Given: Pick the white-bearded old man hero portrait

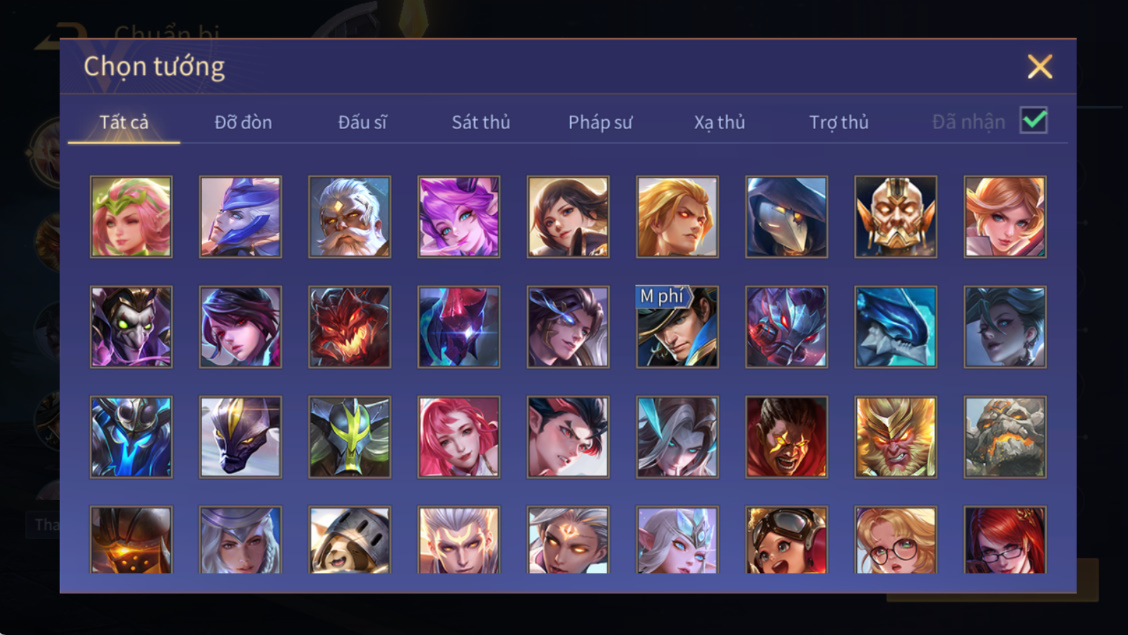Looking at the screenshot, I should click(350, 216).
